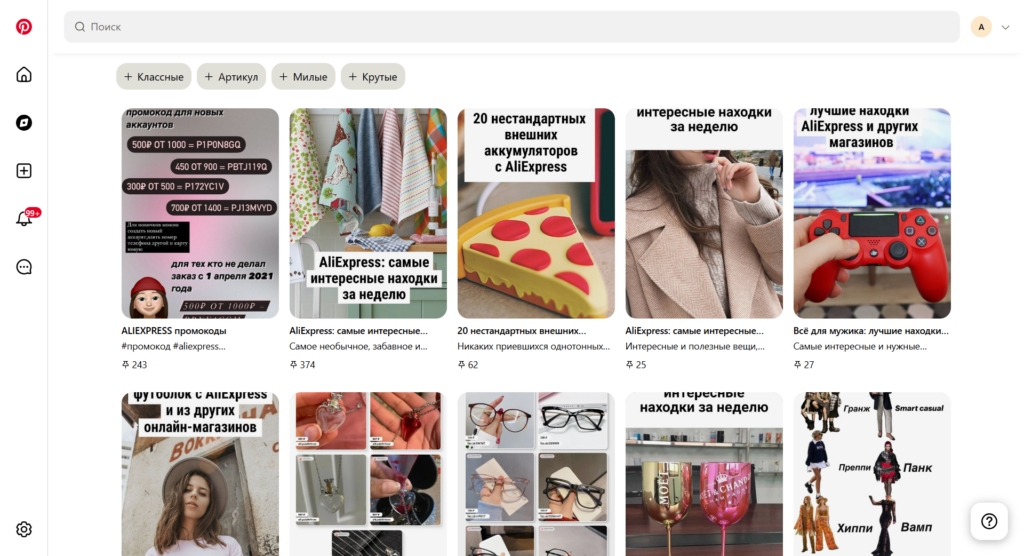
Task: Click the Create pin plus icon
Action: click(24, 171)
